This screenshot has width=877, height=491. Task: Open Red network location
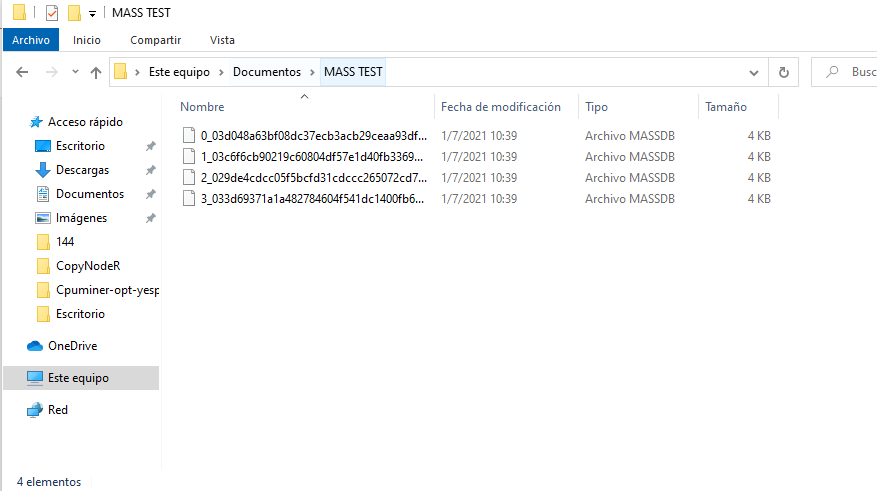click(x=58, y=410)
